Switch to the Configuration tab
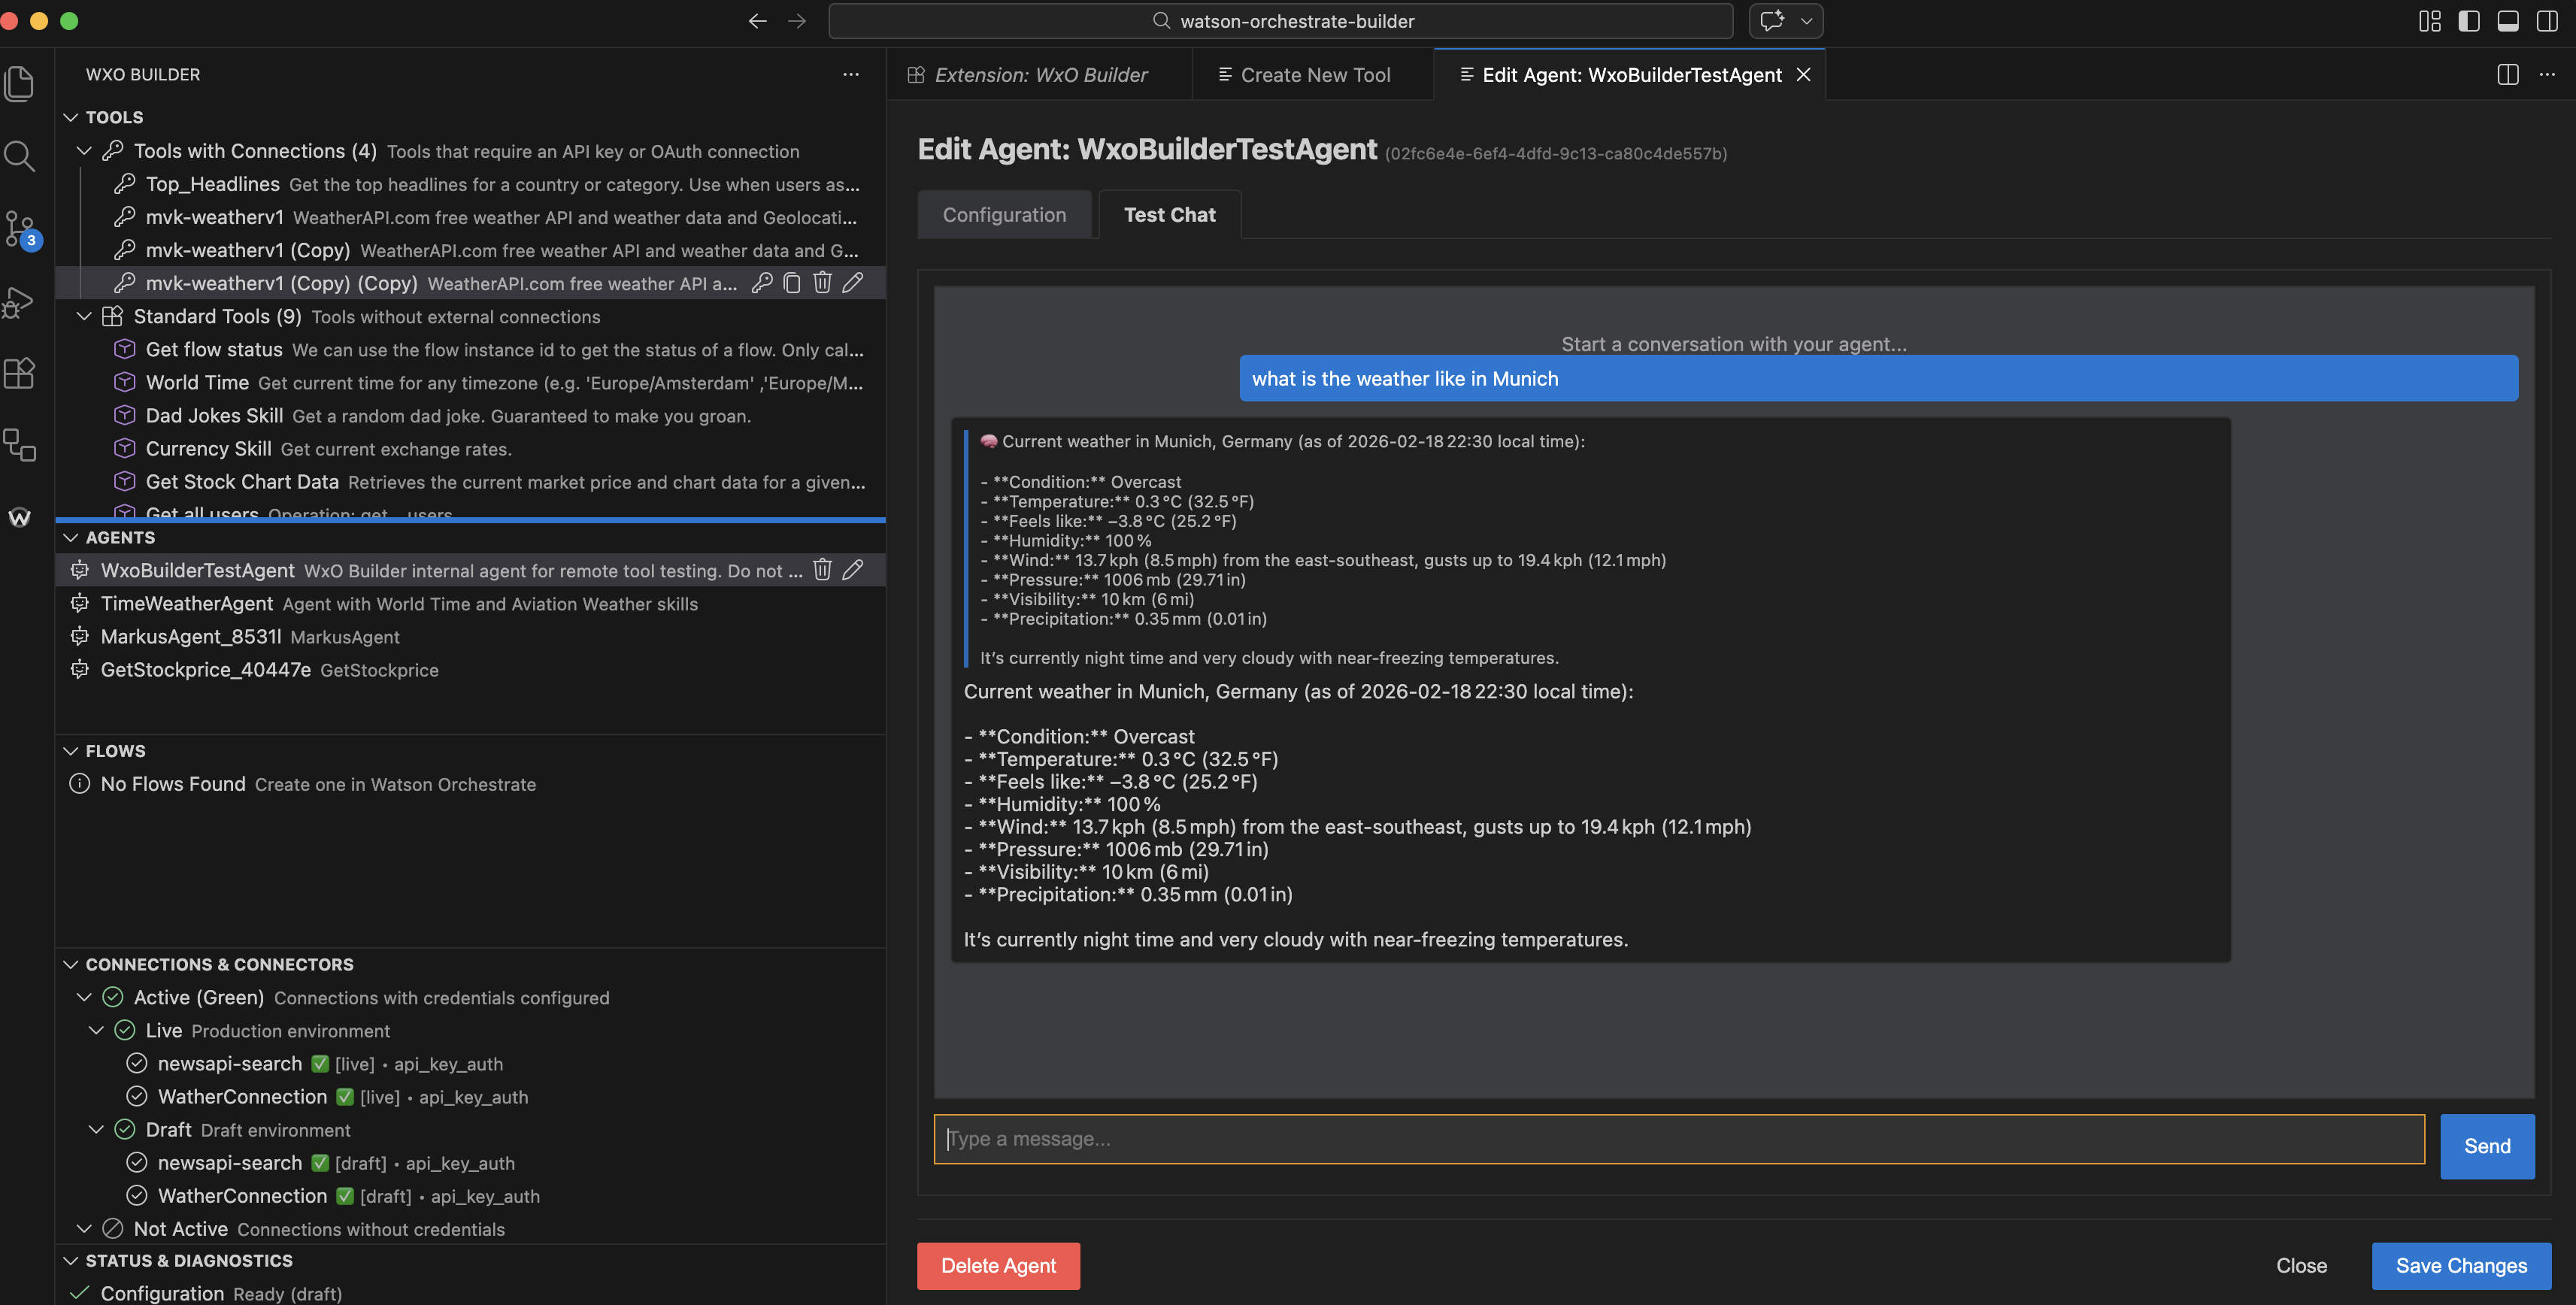 pos(1004,214)
